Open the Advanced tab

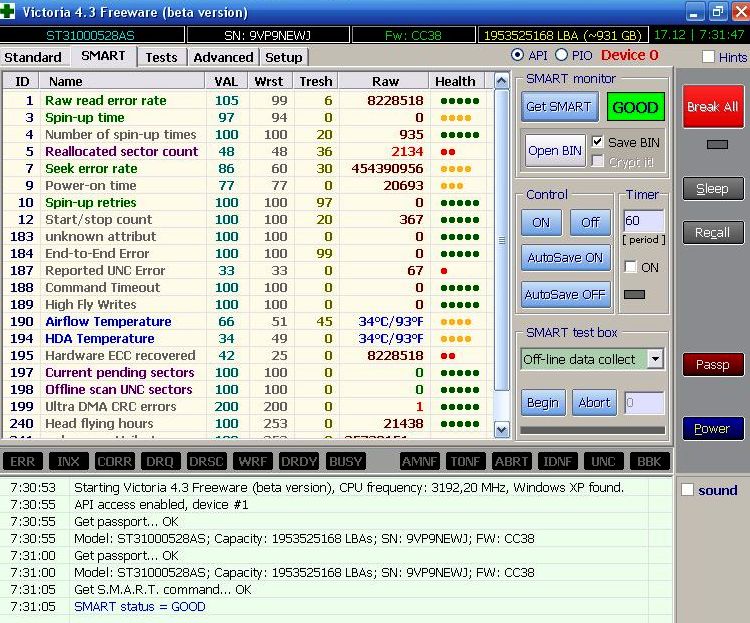pyautogui.click(x=223, y=57)
